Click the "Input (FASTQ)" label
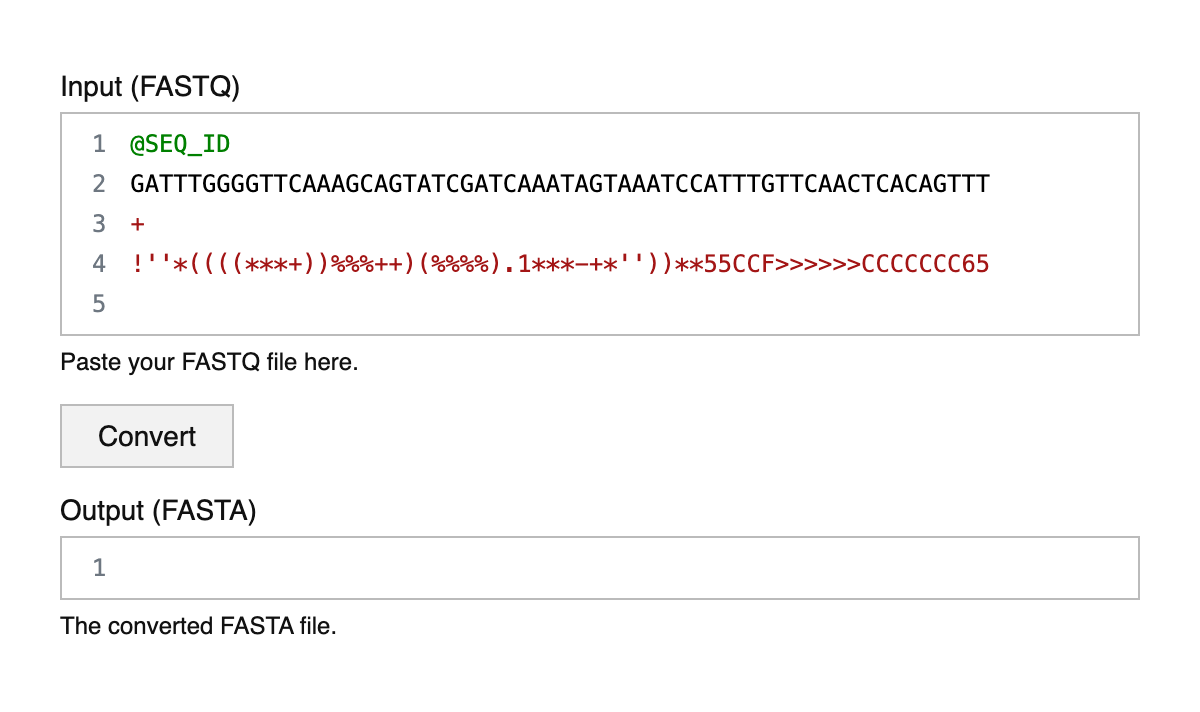The image size is (1200, 712). coord(150,86)
